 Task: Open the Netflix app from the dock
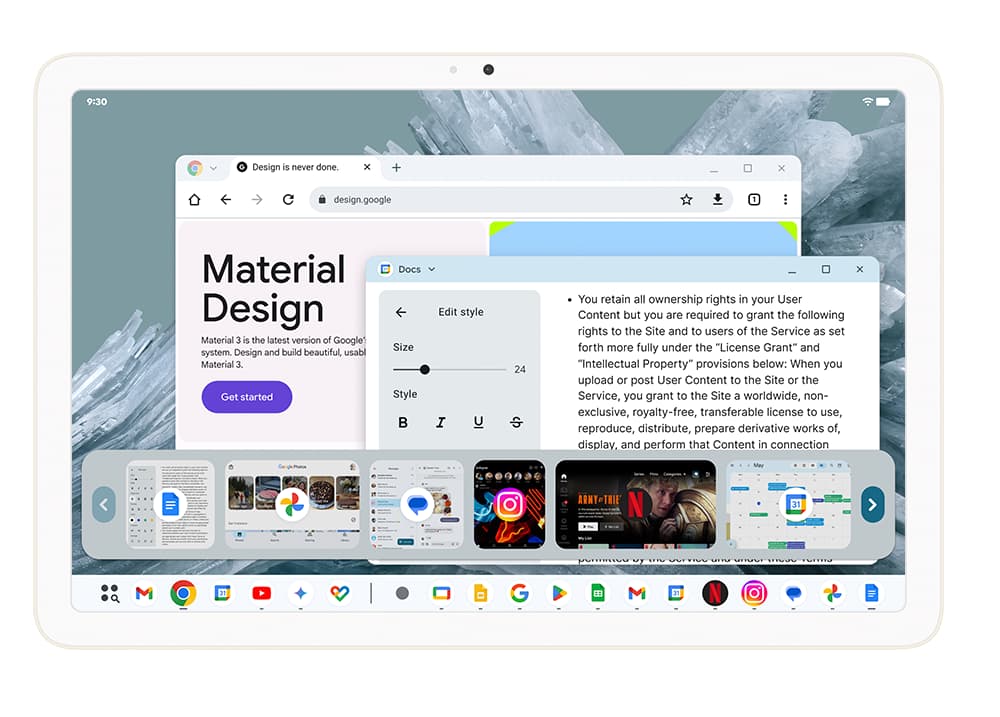pyautogui.click(x=715, y=593)
